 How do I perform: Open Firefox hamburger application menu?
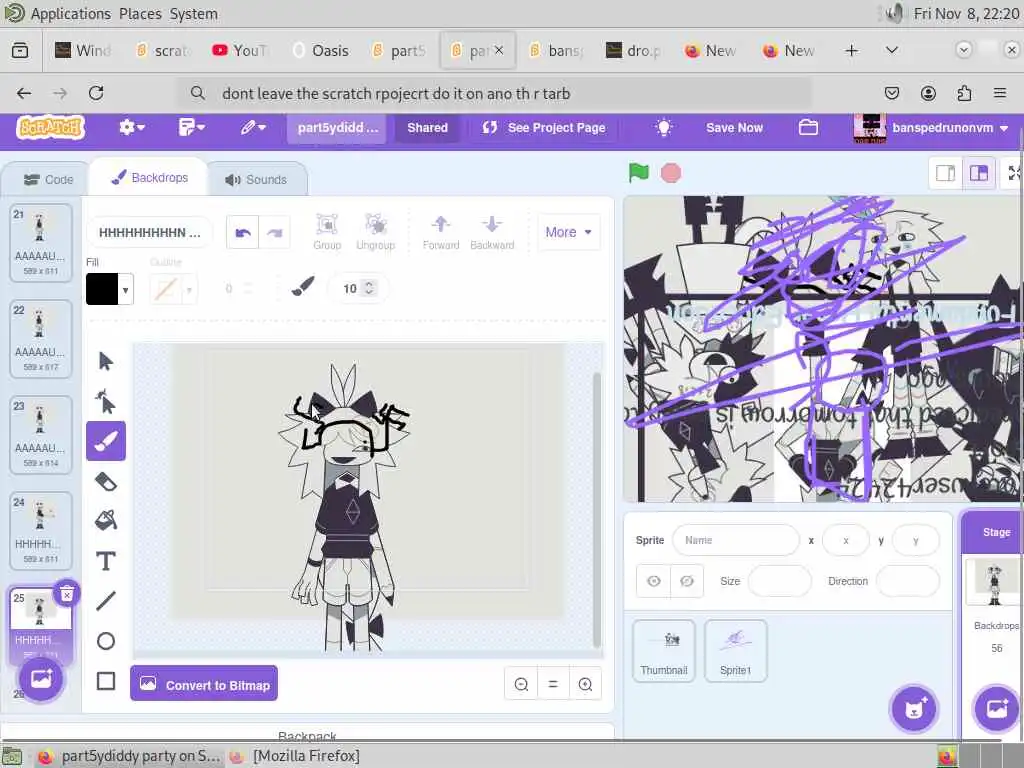[x=999, y=93]
